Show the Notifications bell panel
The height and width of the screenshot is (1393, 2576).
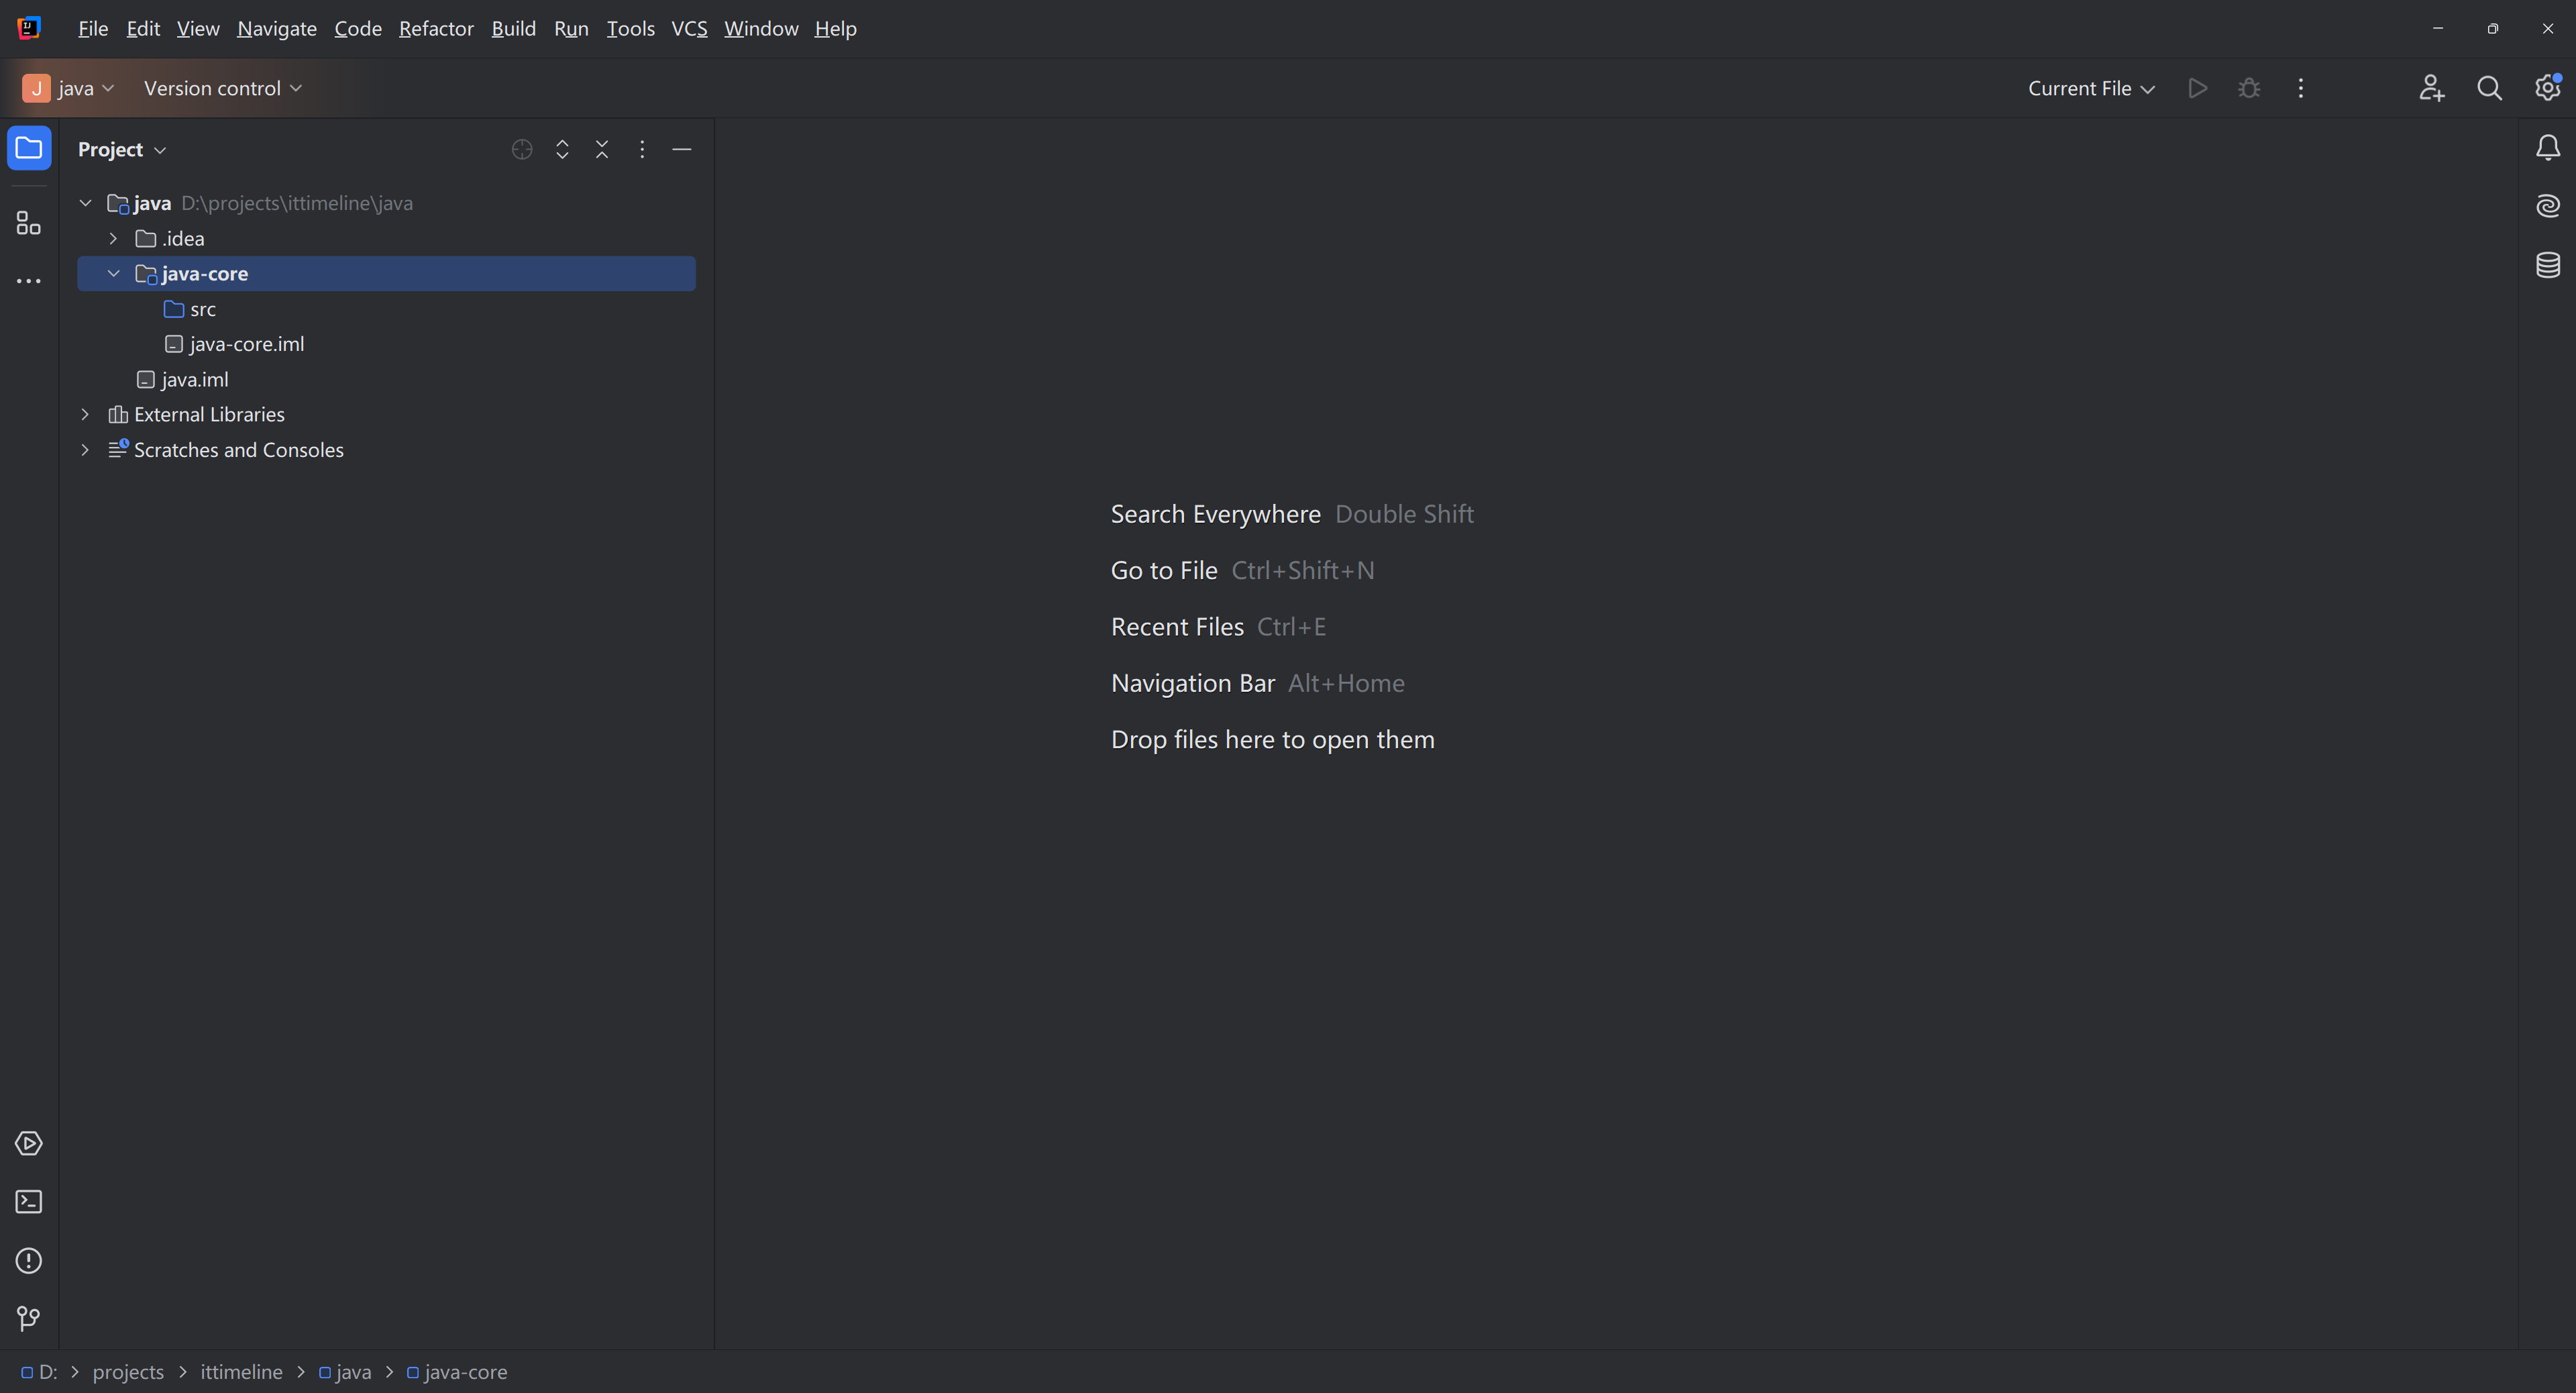(2547, 148)
